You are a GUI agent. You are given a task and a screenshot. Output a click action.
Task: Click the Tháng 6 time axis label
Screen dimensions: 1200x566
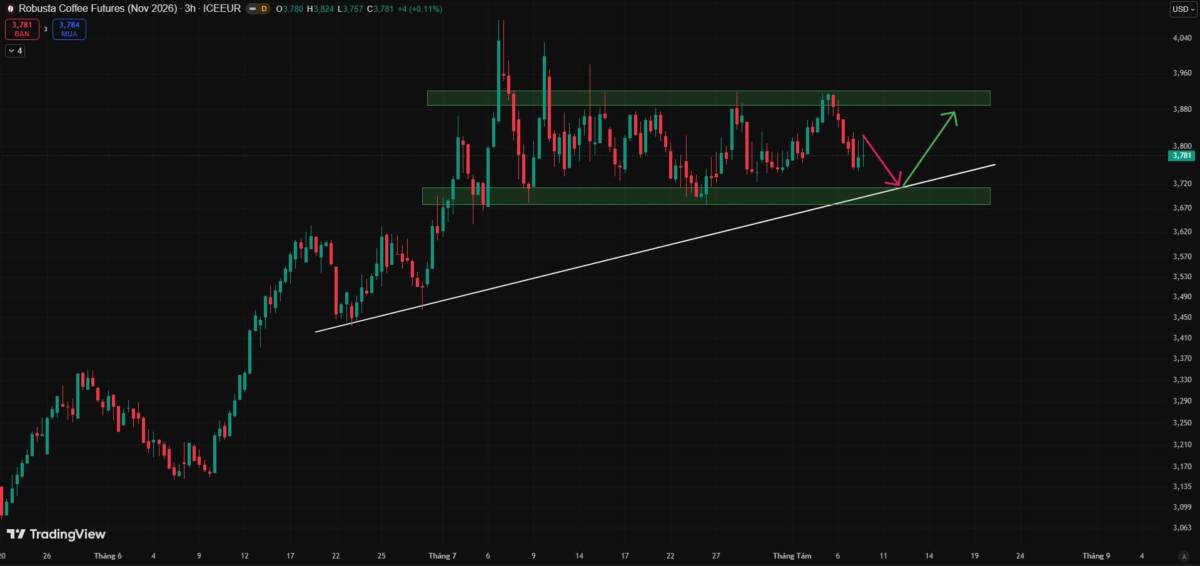click(107, 555)
